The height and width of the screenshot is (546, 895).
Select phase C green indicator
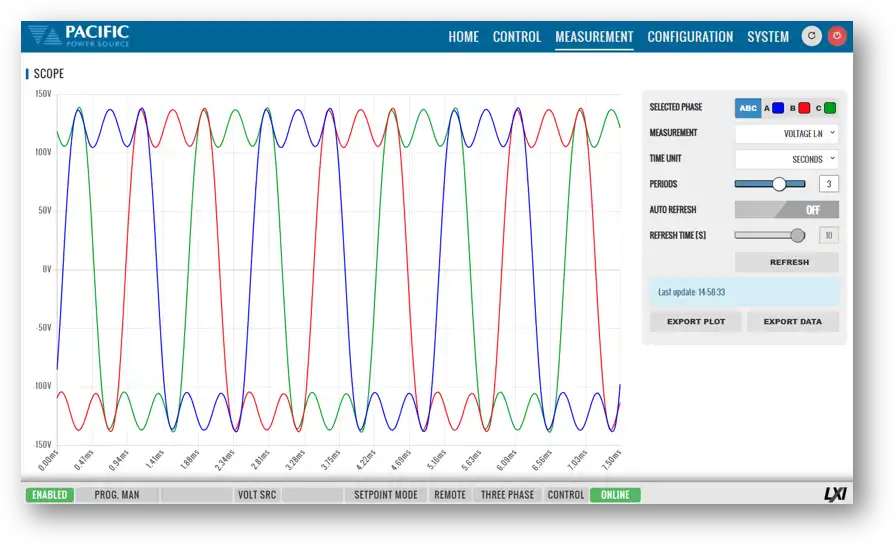[830, 108]
